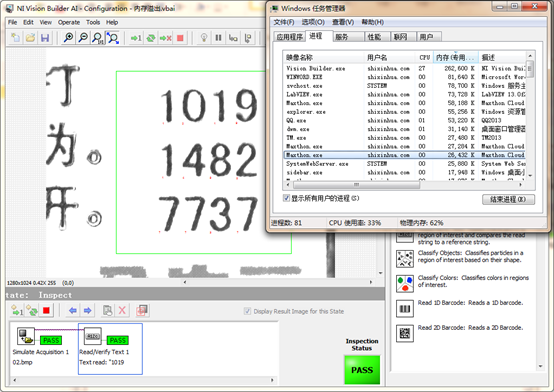Choose the Read 1D Barcode step icon
This screenshot has height=392, width=554.
click(405, 309)
